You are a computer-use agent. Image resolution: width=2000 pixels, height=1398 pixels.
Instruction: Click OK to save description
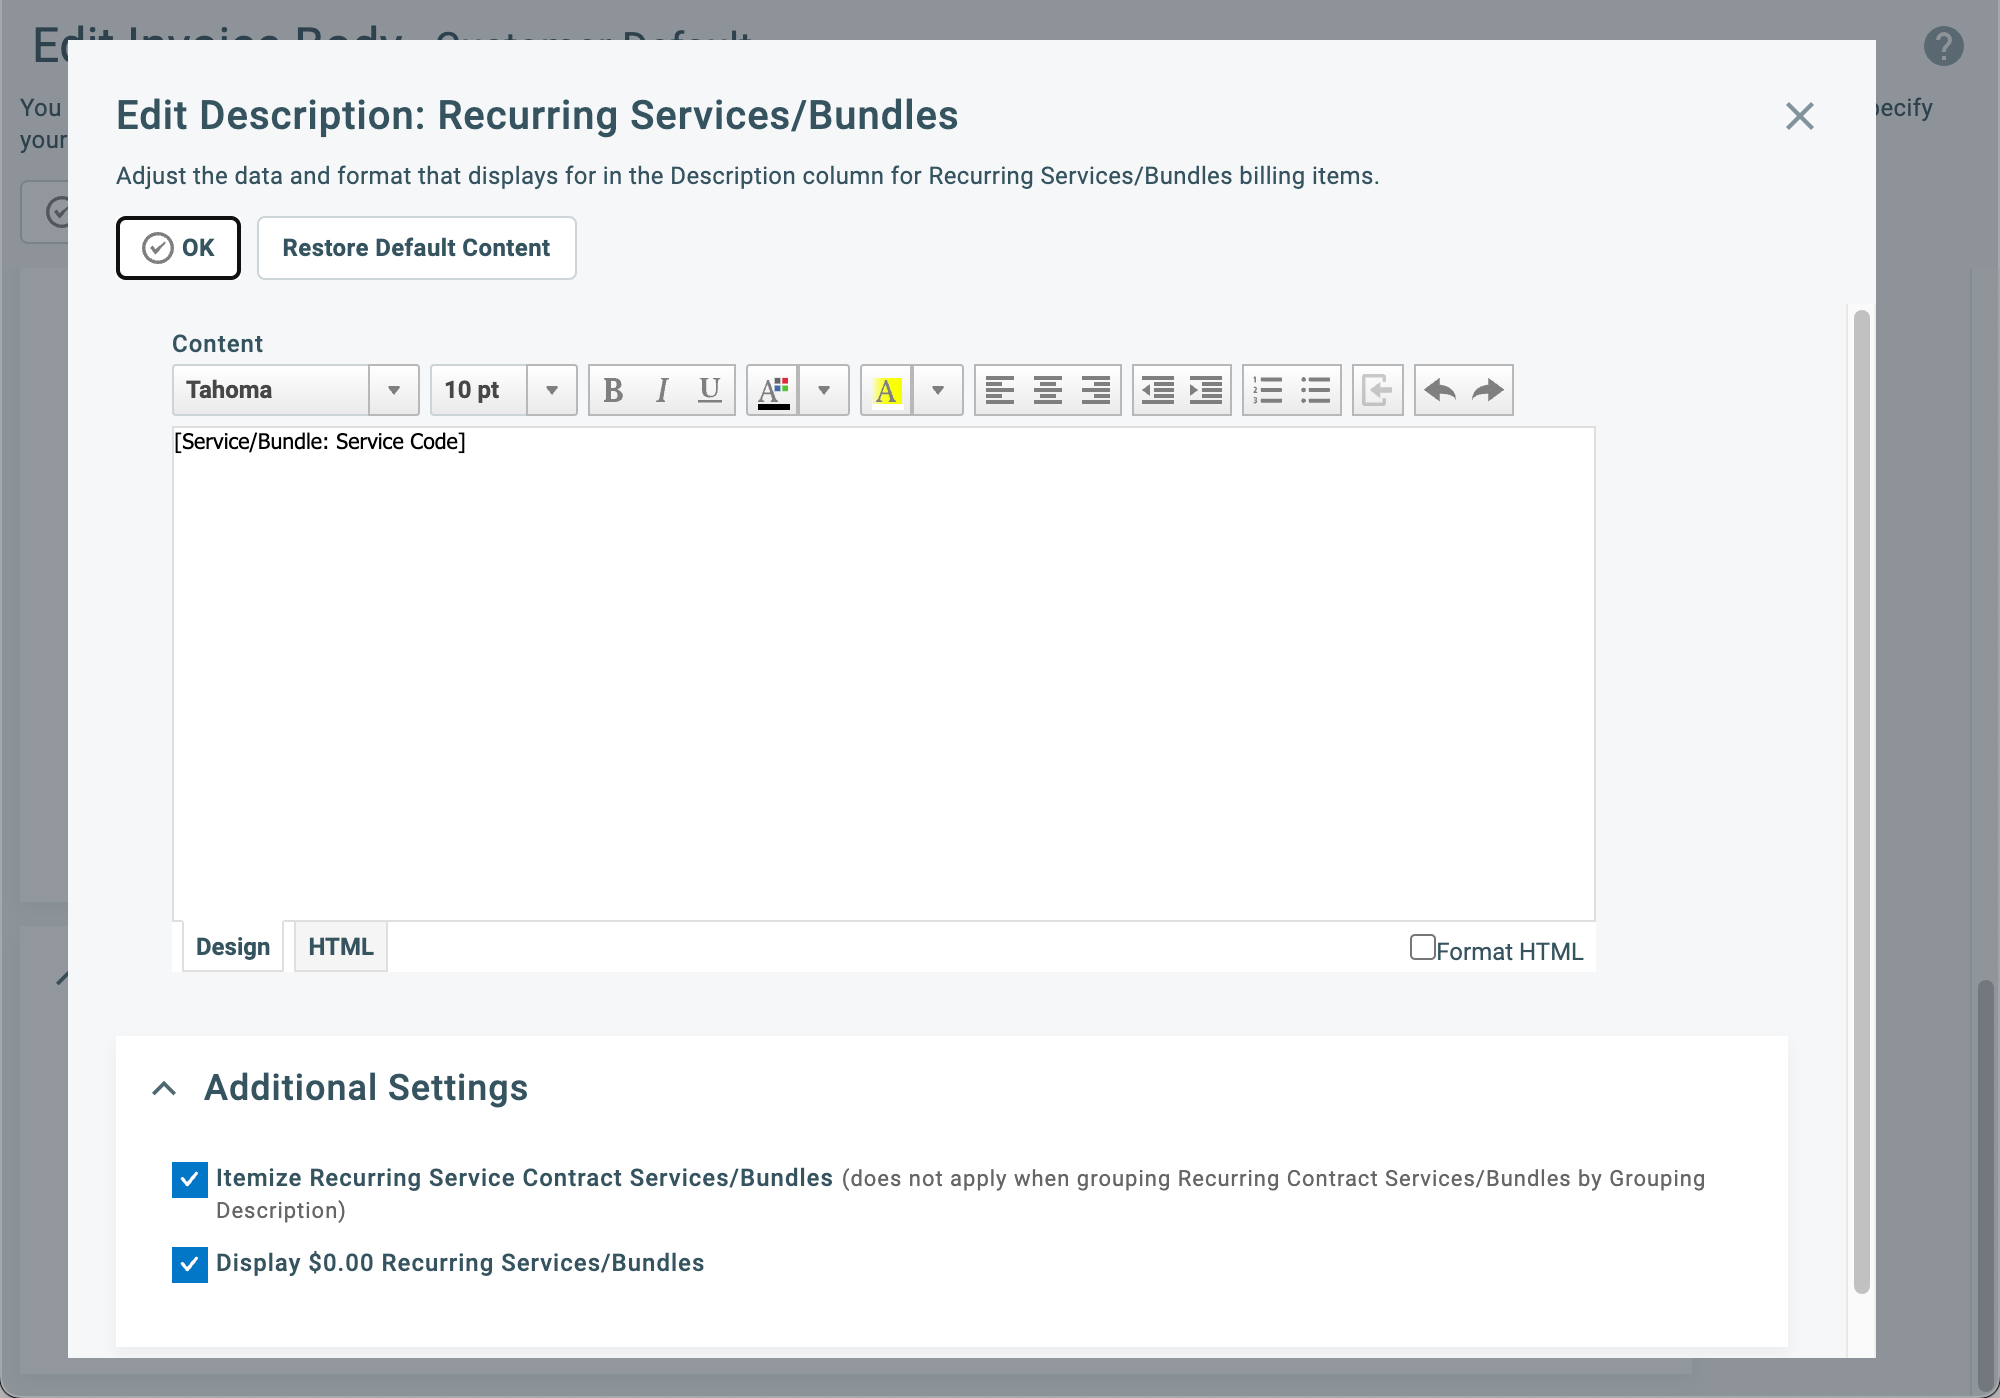coord(178,248)
